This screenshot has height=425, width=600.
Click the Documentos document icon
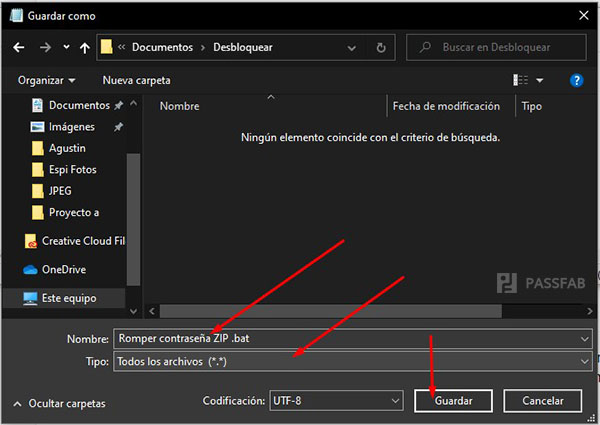pos(37,105)
